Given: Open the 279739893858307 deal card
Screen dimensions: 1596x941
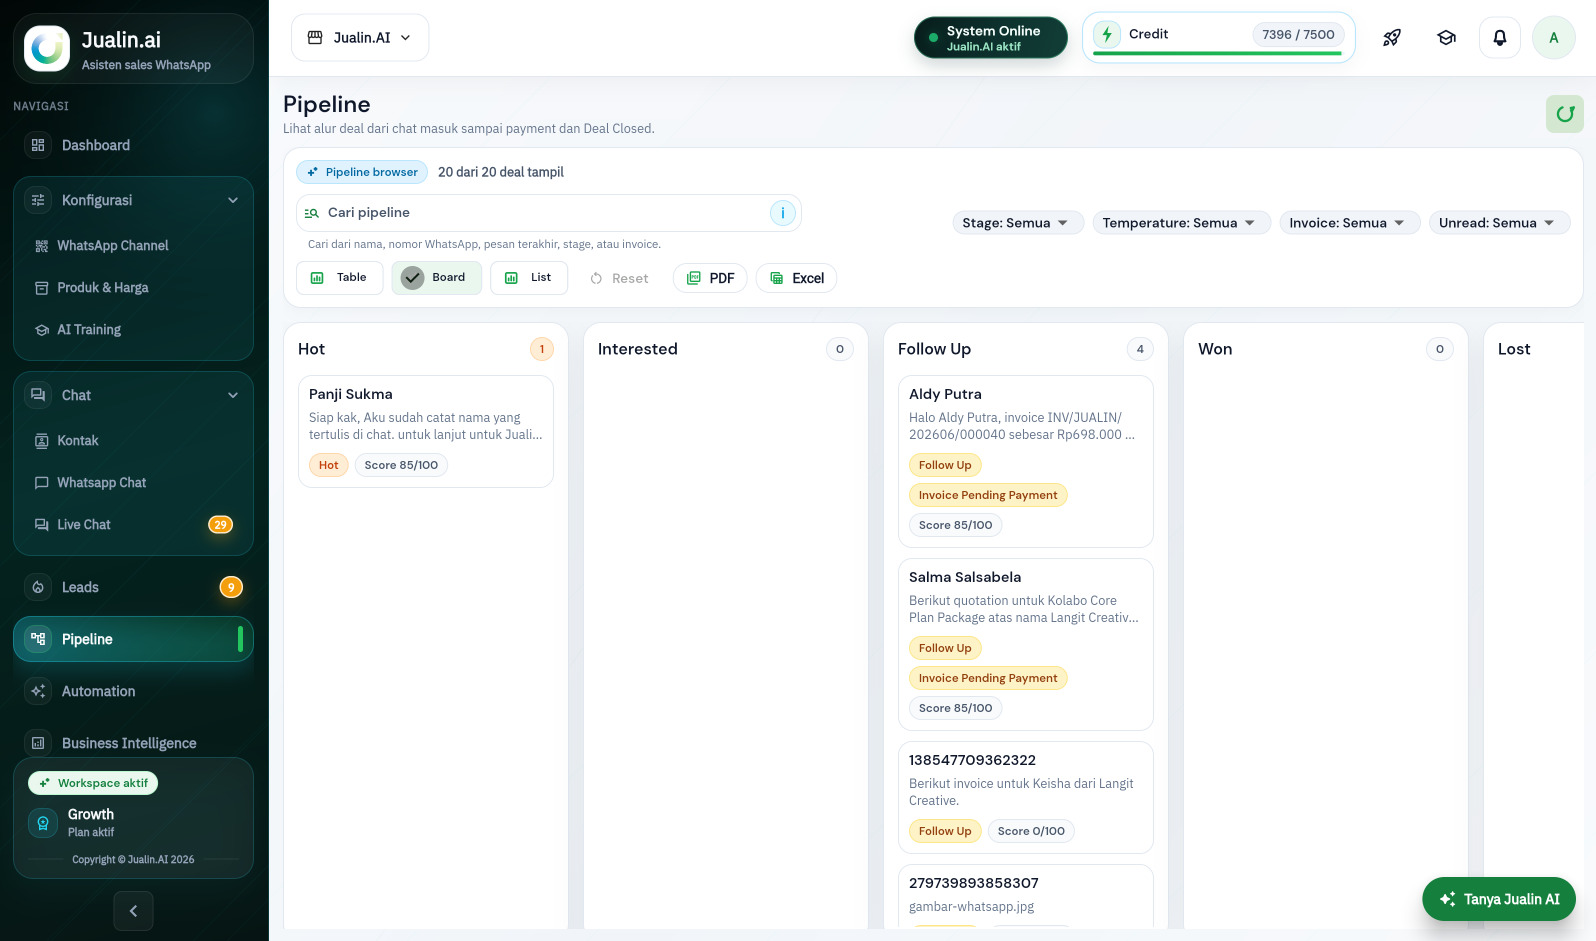Looking at the screenshot, I should (1026, 896).
